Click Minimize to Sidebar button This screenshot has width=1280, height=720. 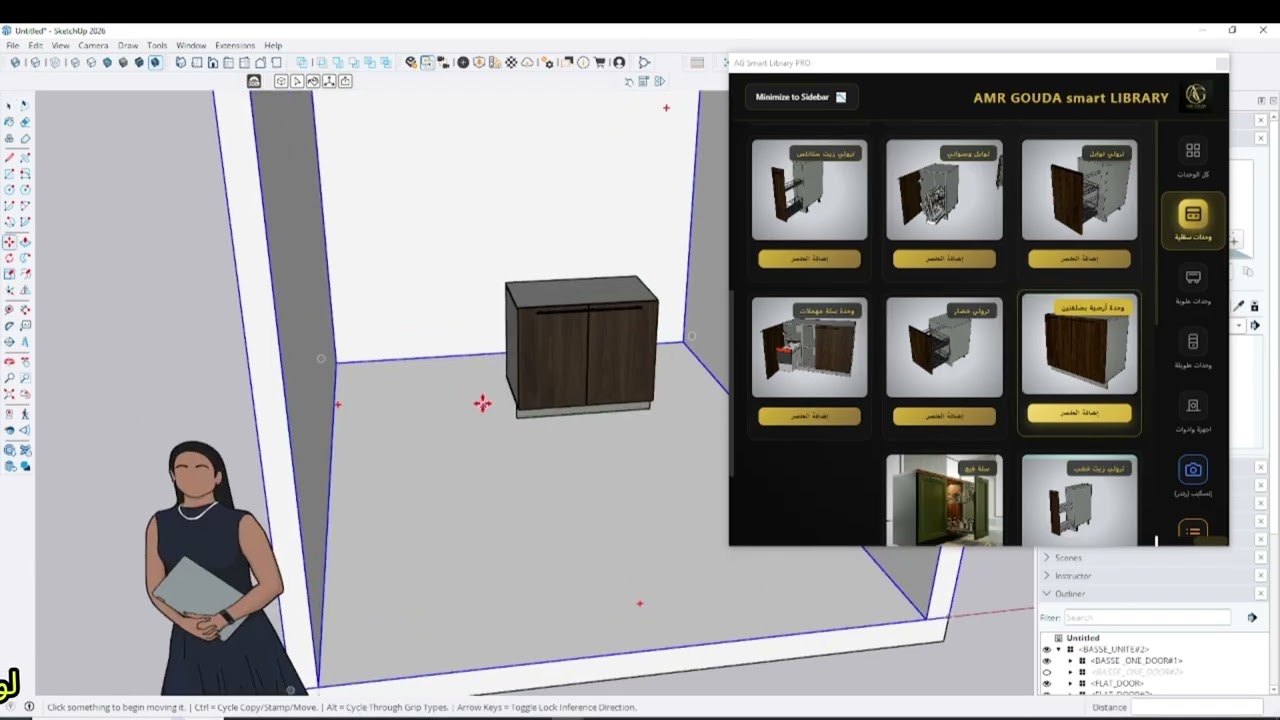[x=801, y=97]
